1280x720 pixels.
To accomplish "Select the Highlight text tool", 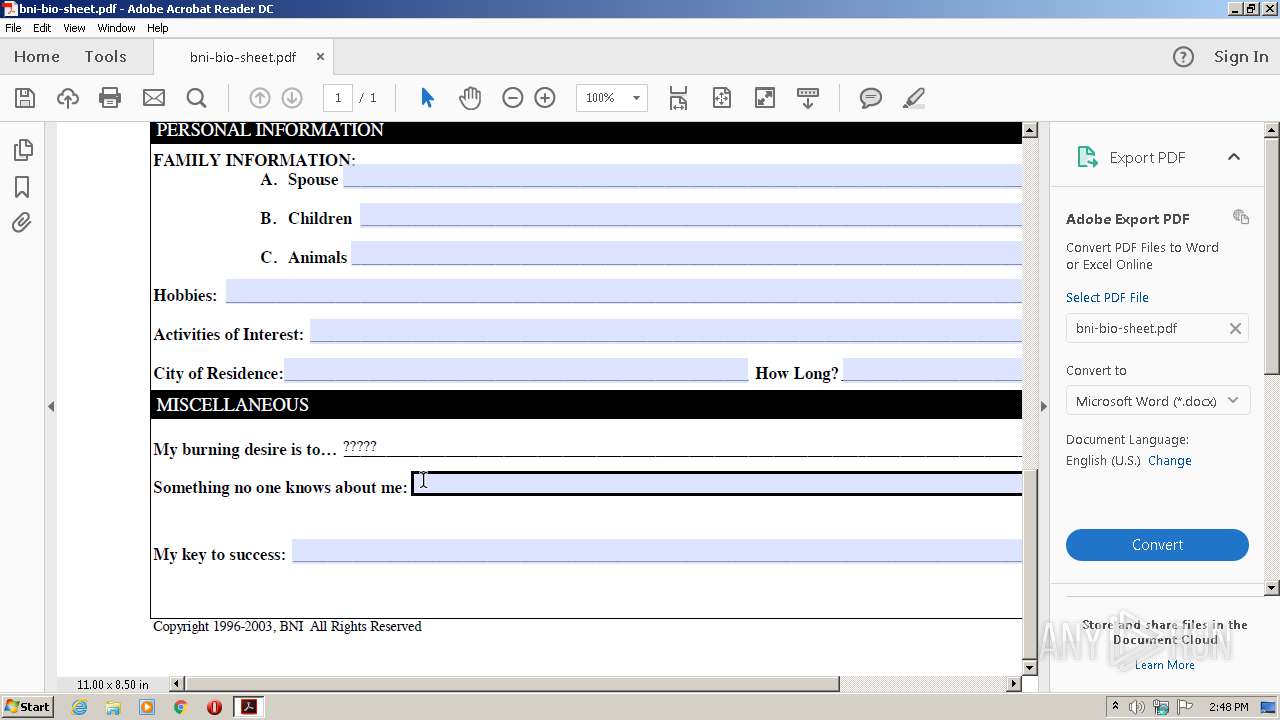I will point(913,98).
